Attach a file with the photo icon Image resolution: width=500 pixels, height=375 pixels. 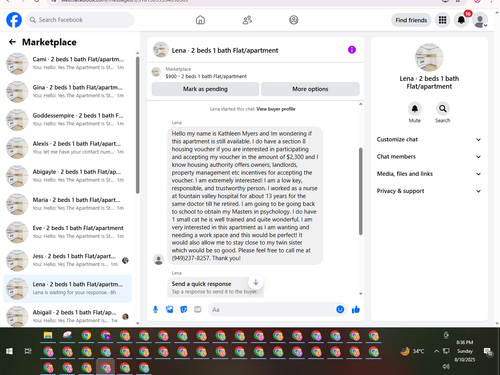click(170, 310)
